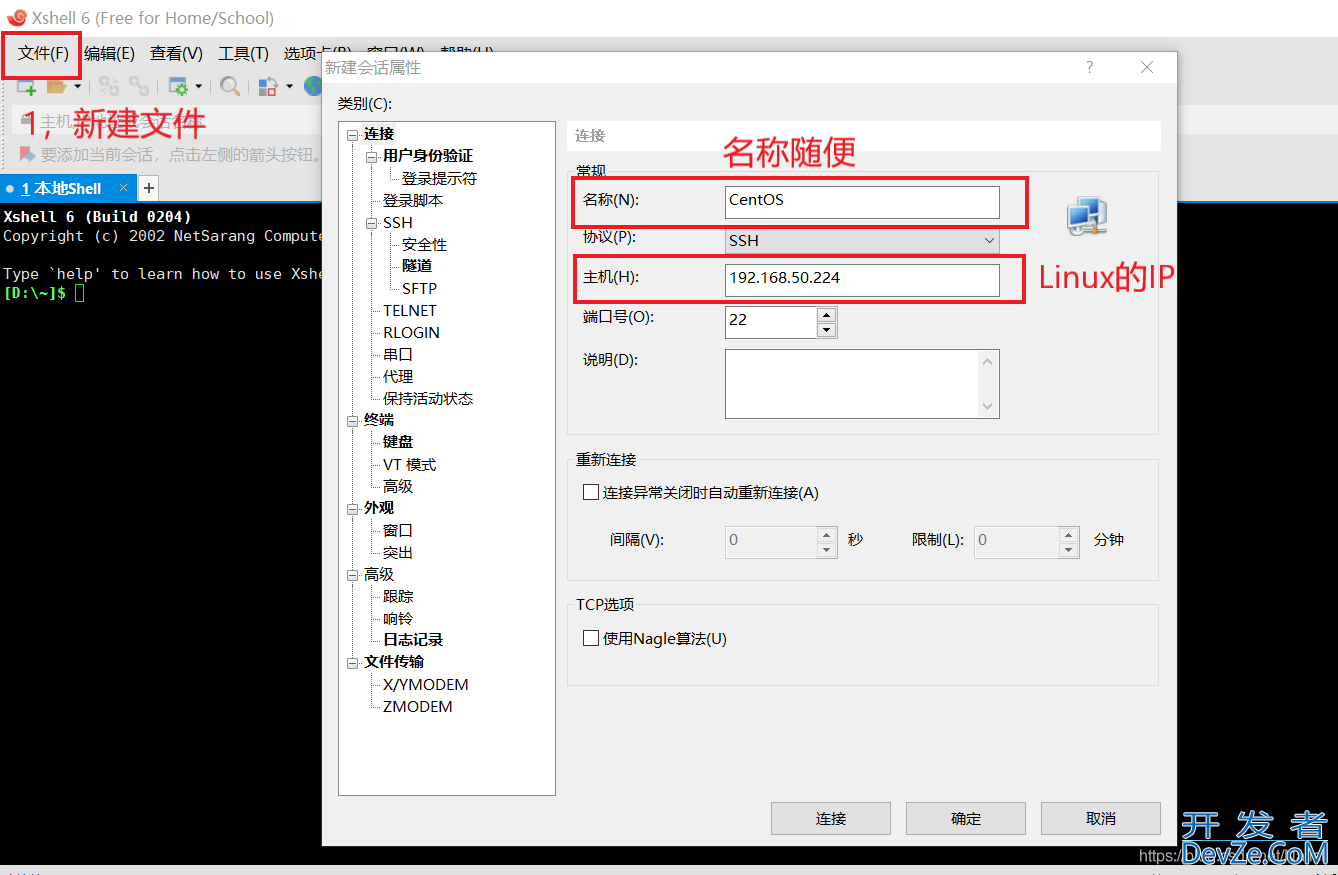Select 登录提示符 in the category tree
The height and width of the screenshot is (875, 1338).
[x=439, y=178]
